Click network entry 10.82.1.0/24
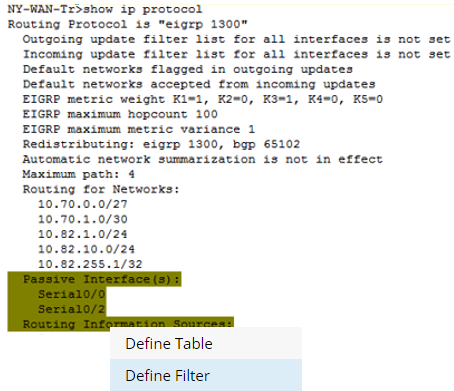This screenshot has width=454, height=391. point(83,234)
